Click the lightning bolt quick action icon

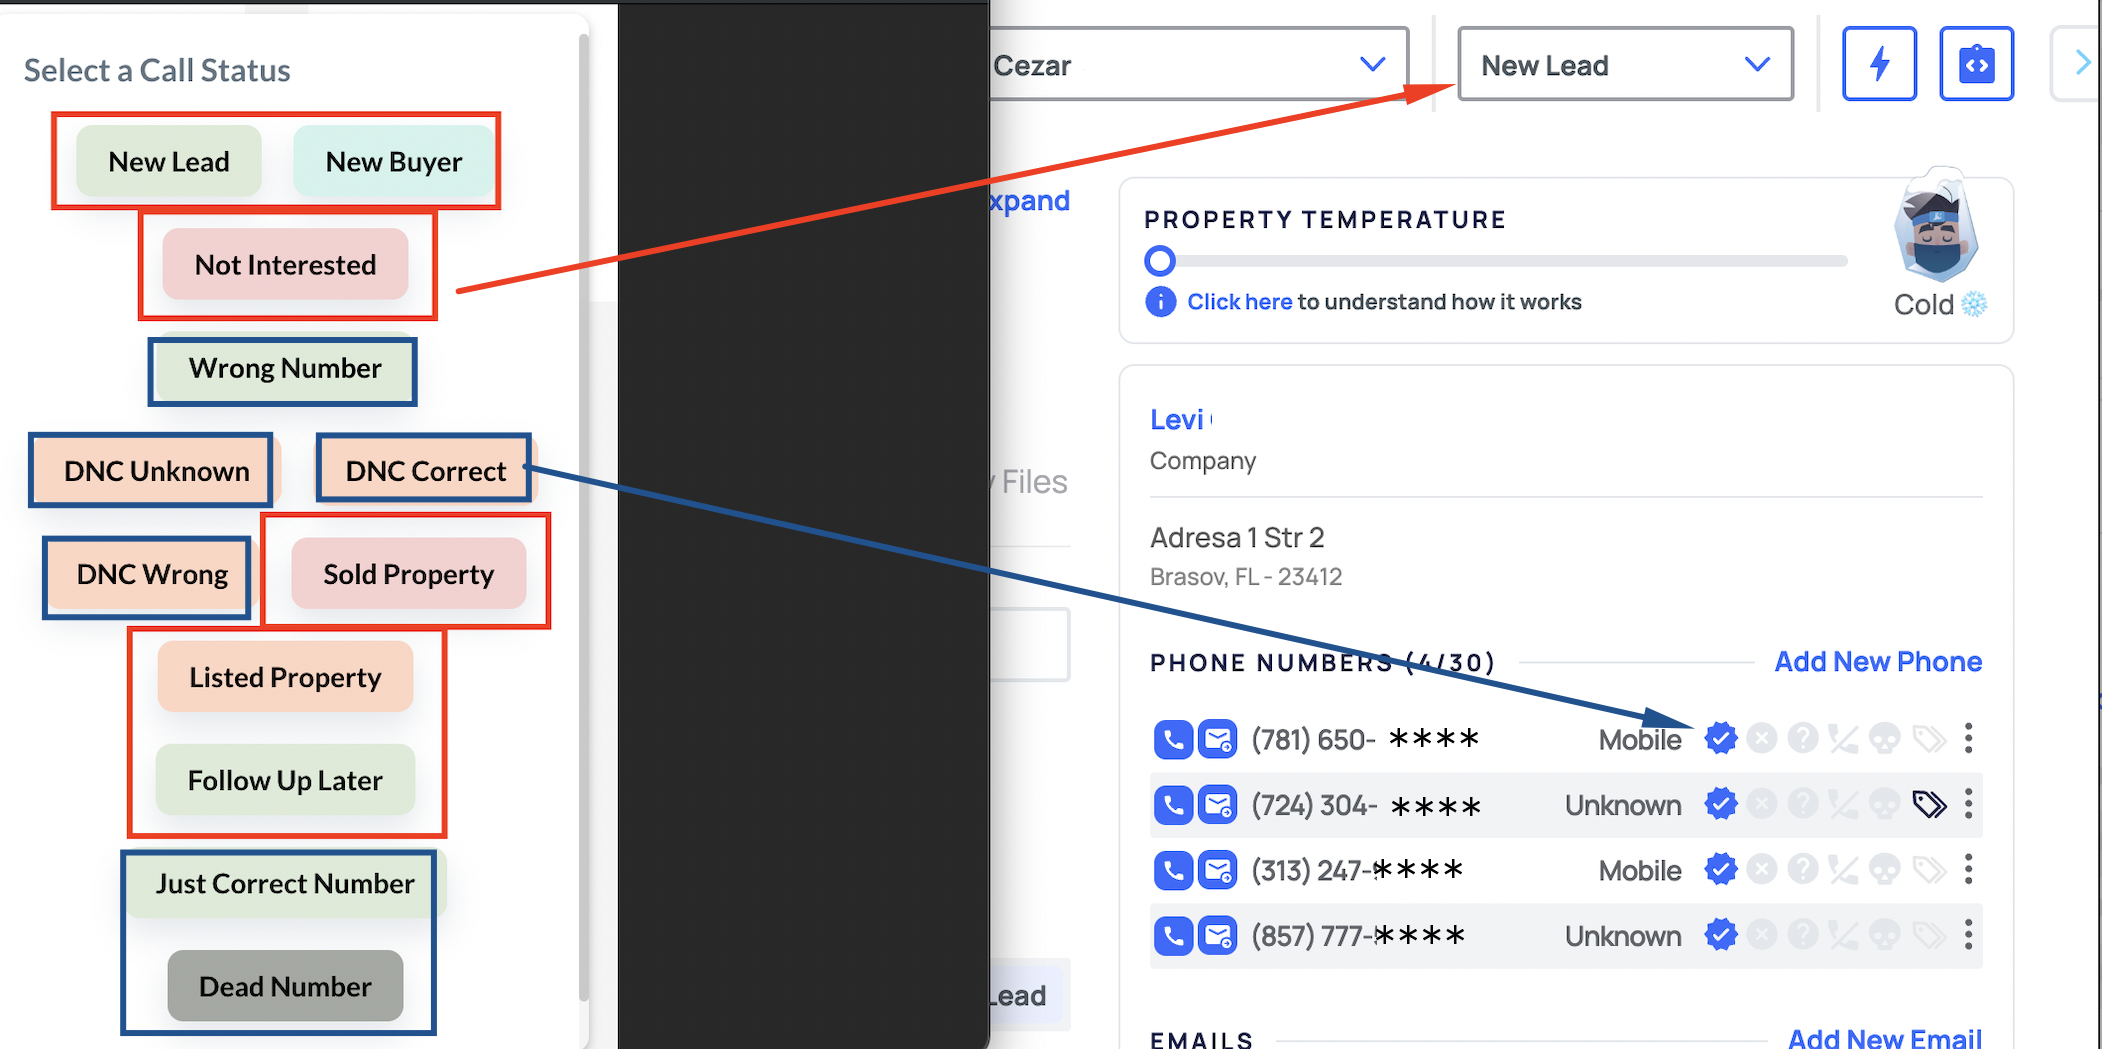point(1879,65)
